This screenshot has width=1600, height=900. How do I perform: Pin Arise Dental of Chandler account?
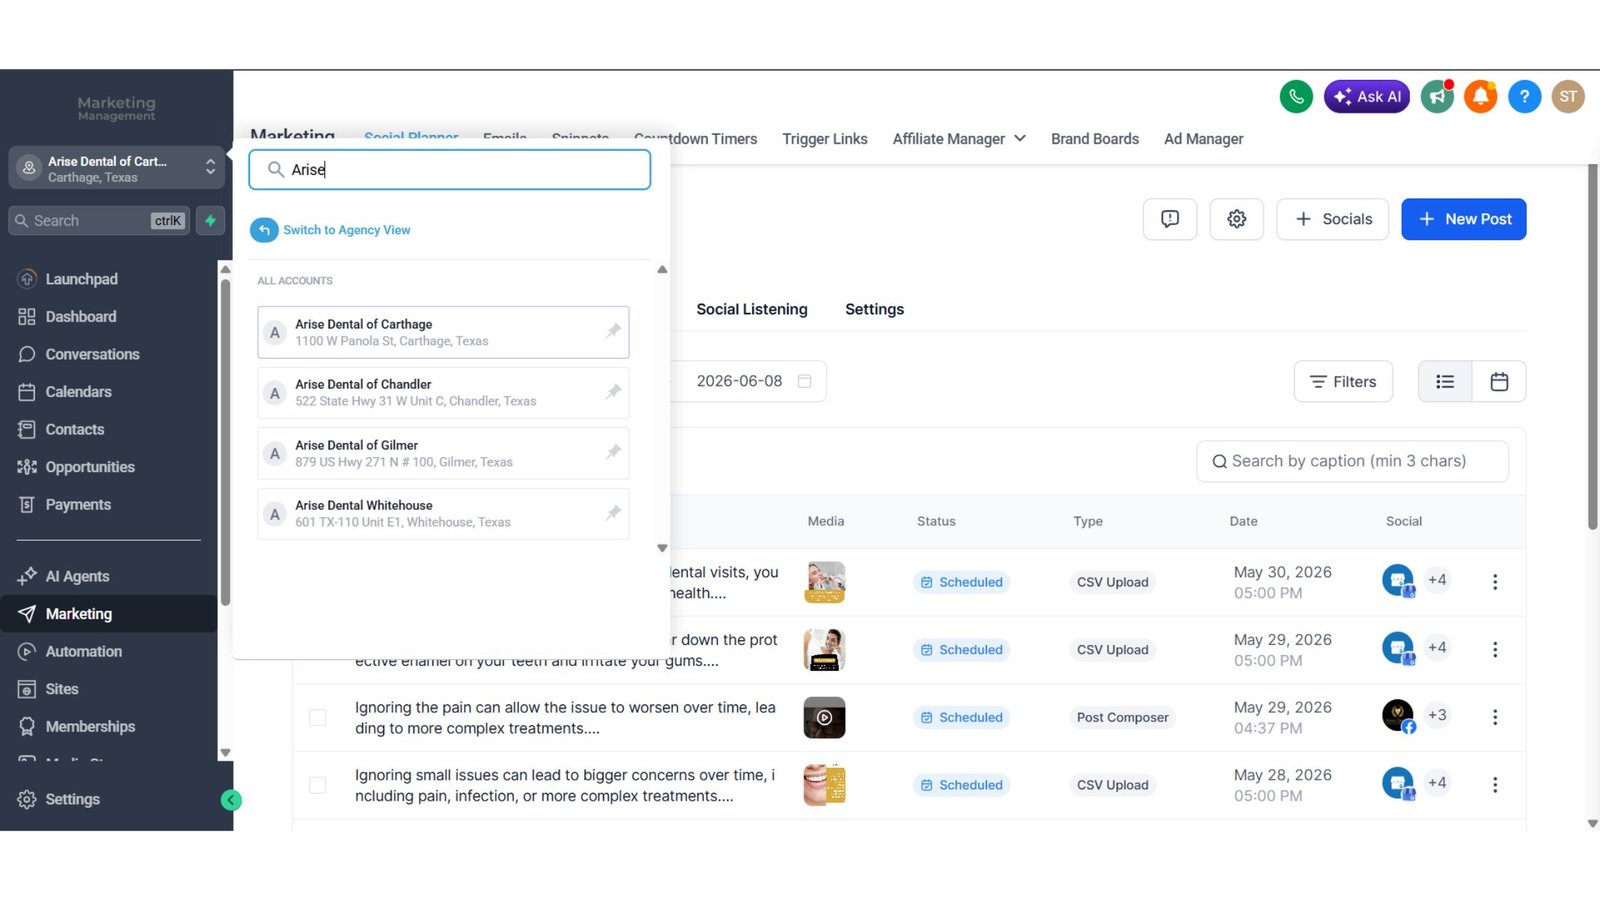613,392
